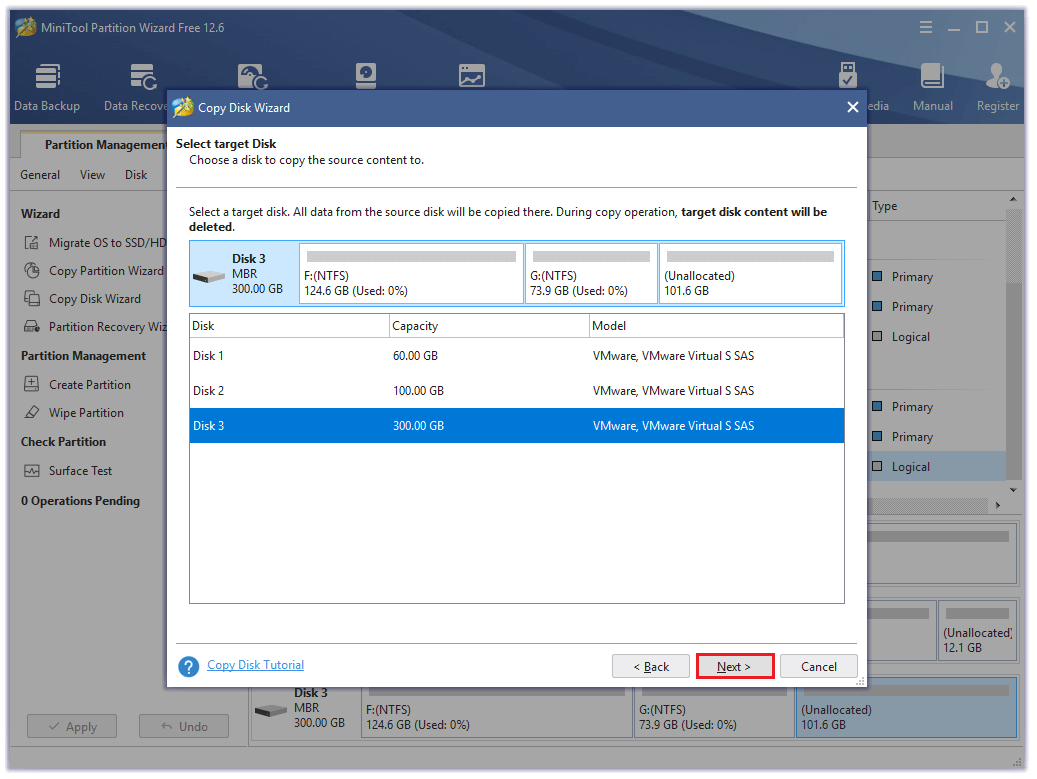Click the Model column header
The image size is (1037, 779).
pyautogui.click(x=716, y=325)
